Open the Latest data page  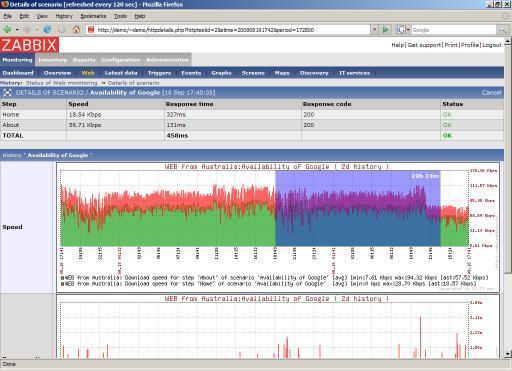121,73
